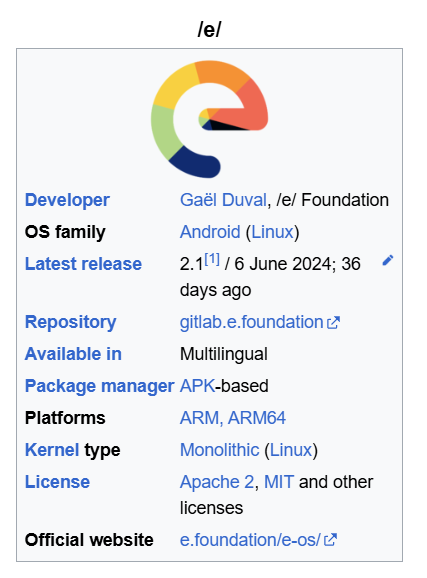The height and width of the screenshot is (578, 427).
Task: Click the Available in label link
Action: pyautogui.click(x=73, y=354)
